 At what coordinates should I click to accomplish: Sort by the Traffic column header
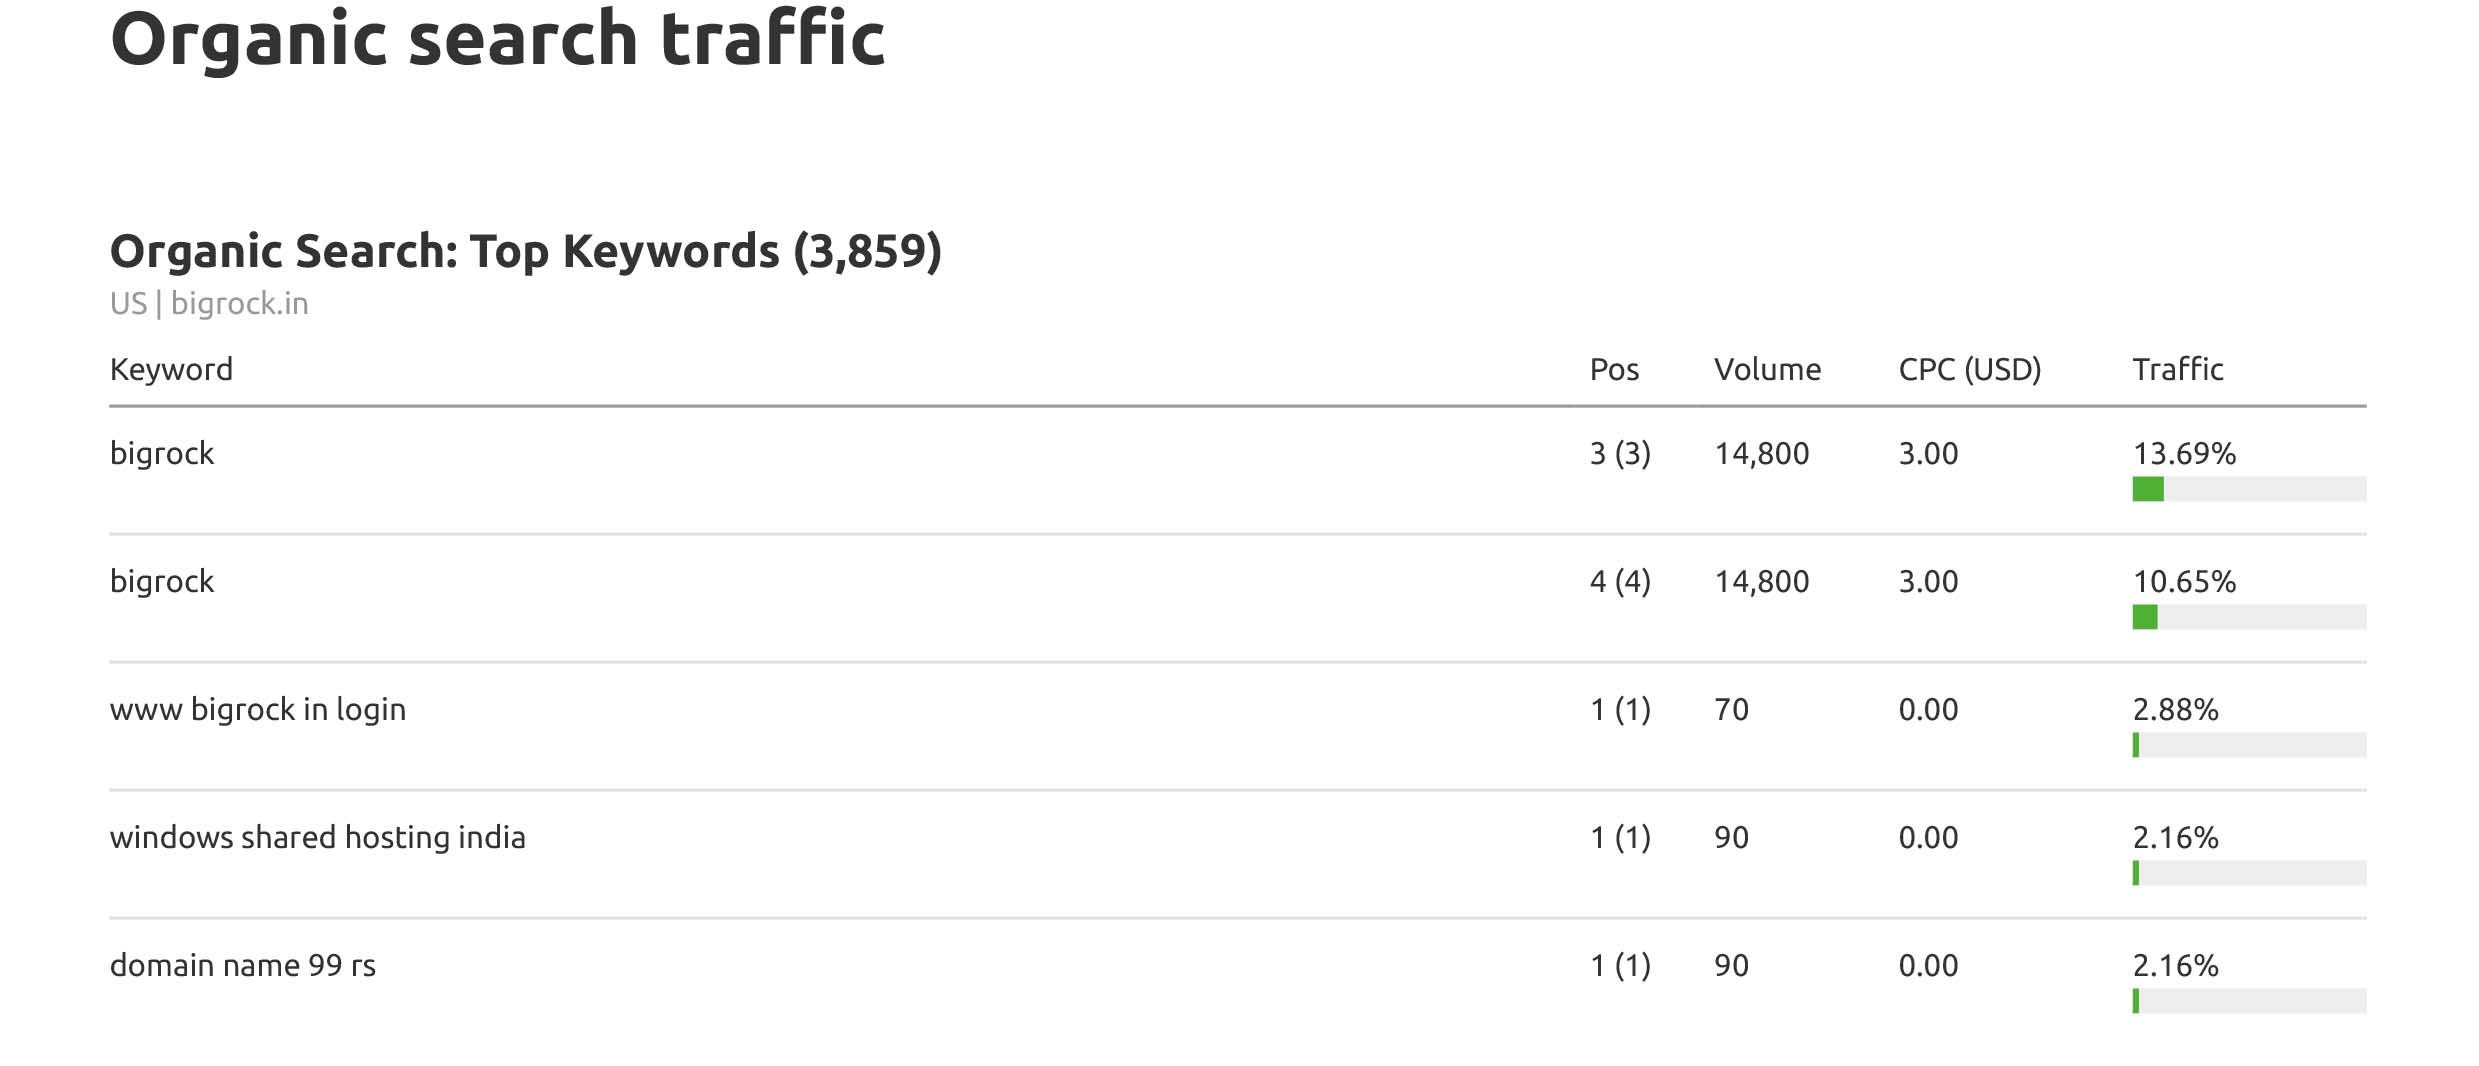point(2177,370)
